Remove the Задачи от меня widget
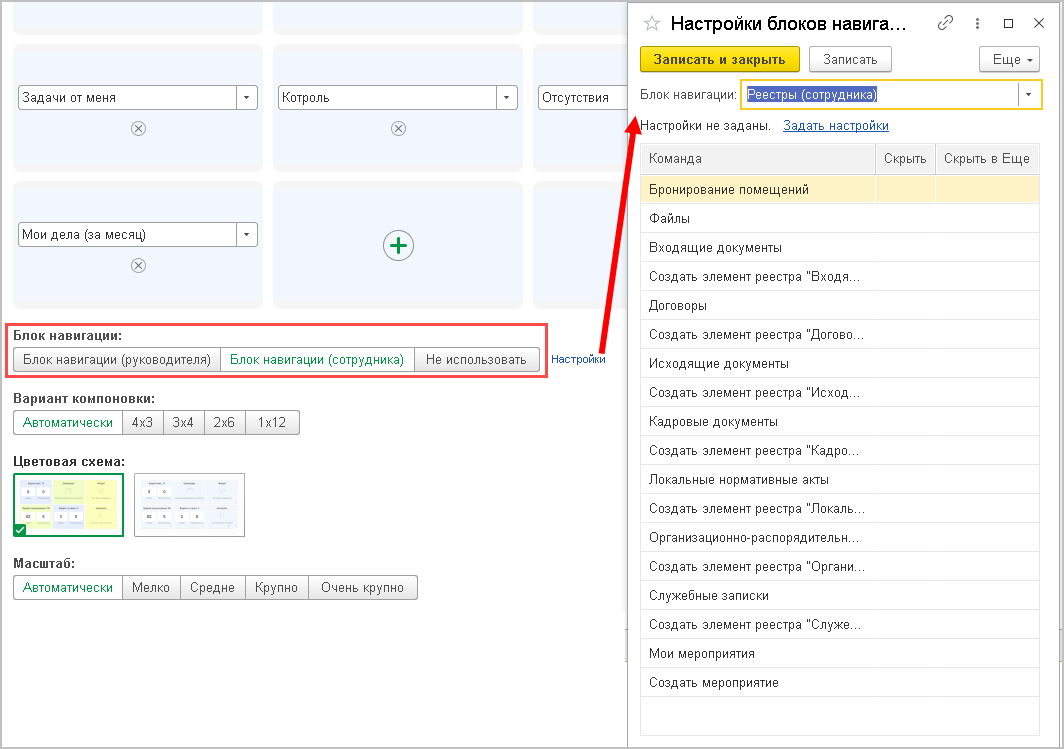This screenshot has width=1064, height=749. [138, 128]
